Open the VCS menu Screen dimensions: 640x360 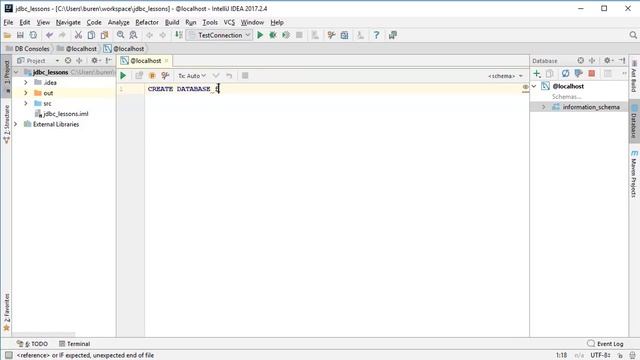(229, 22)
